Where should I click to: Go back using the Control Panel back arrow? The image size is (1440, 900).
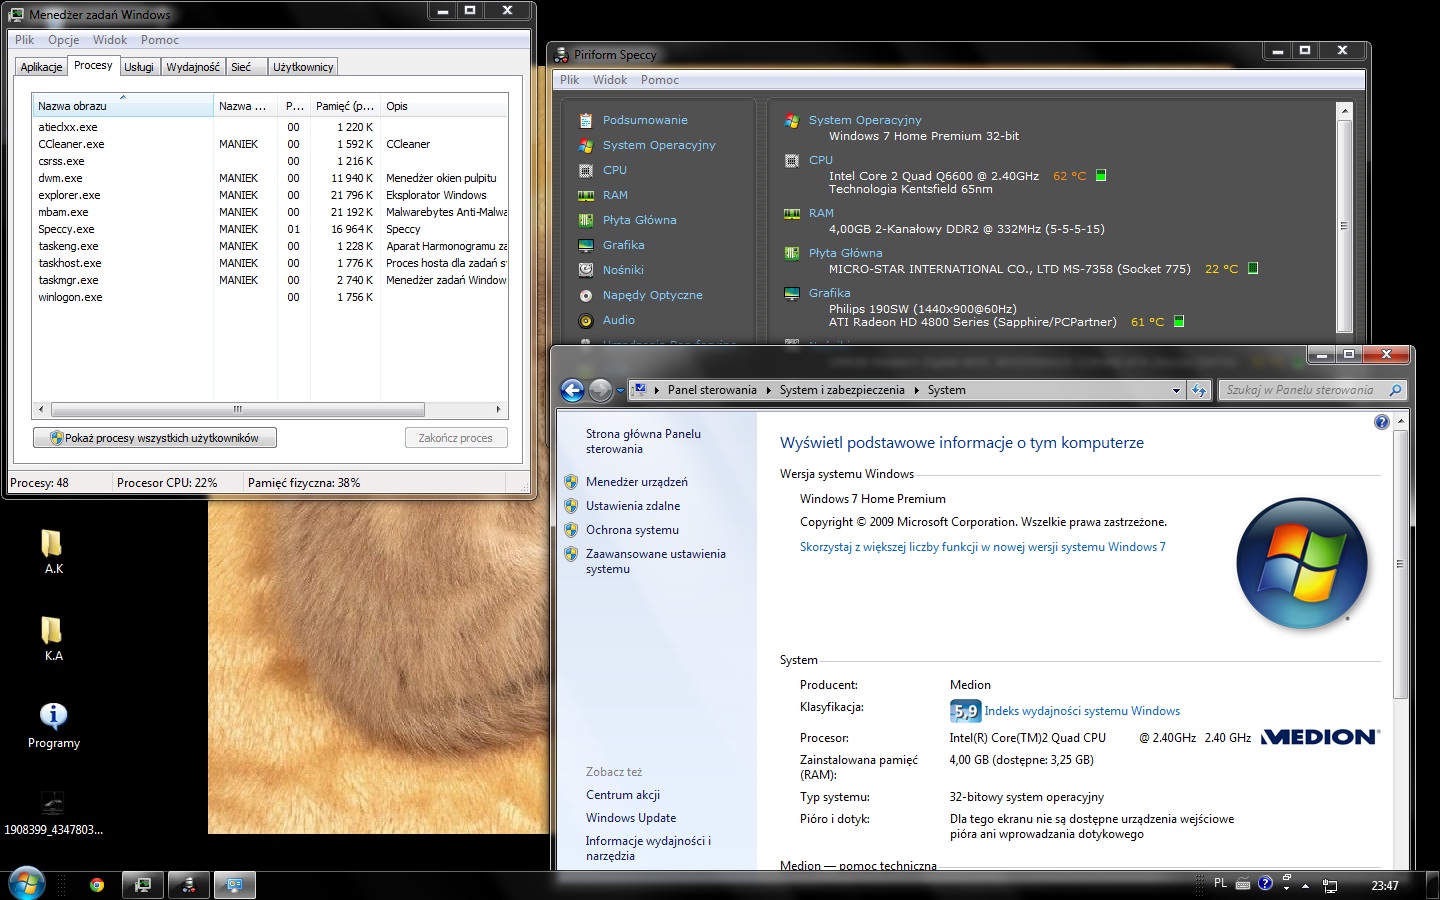point(572,390)
